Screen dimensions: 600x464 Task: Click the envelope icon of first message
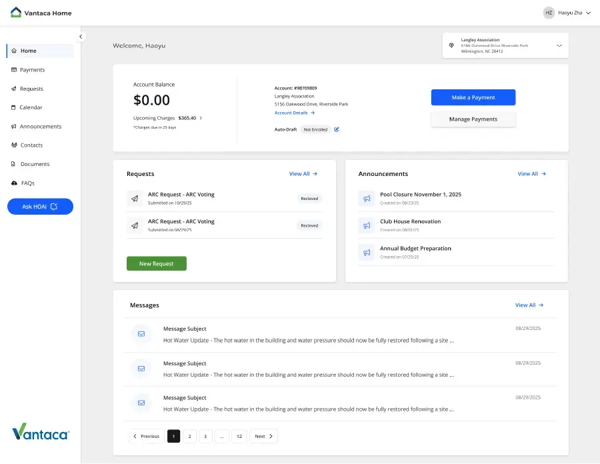pos(141,334)
